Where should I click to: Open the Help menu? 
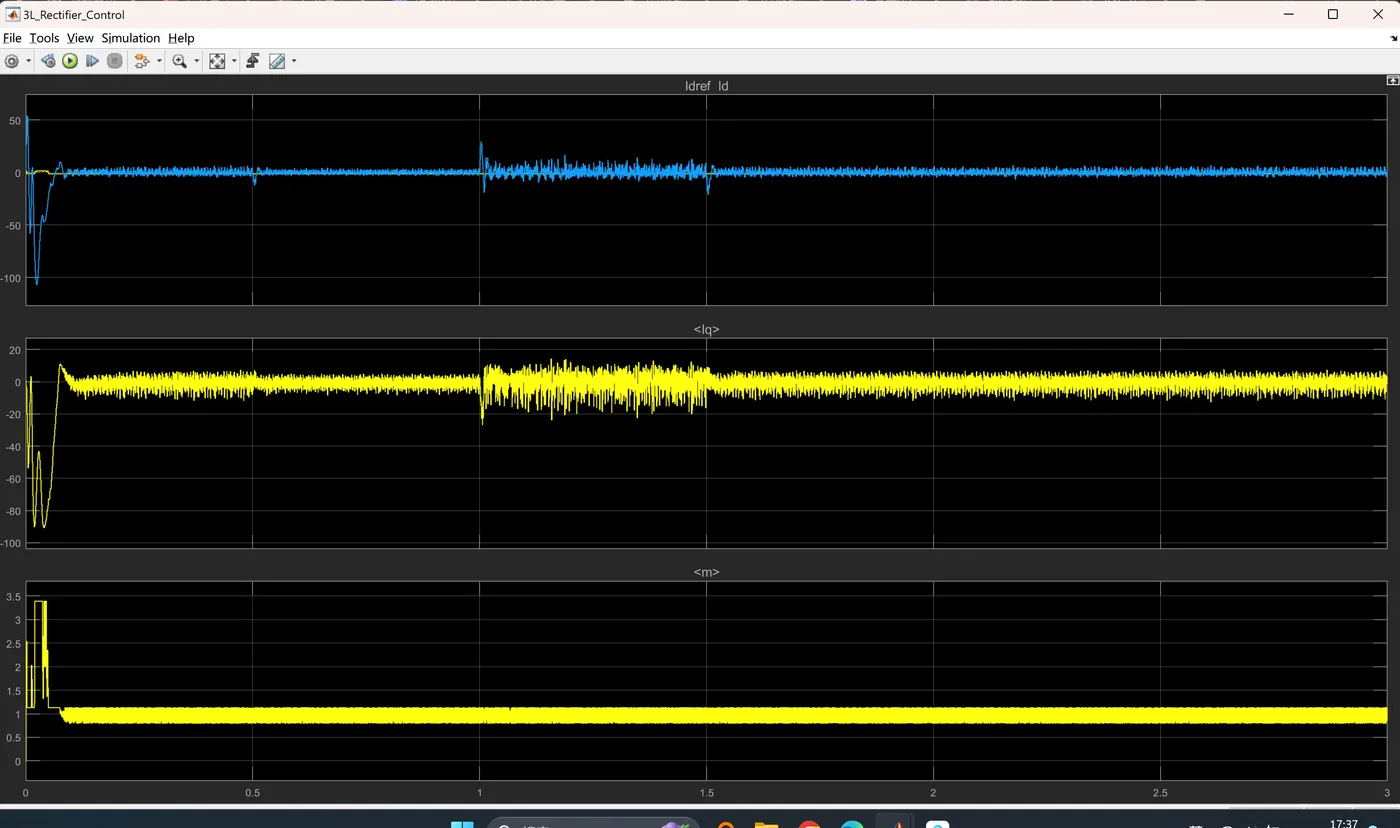click(x=181, y=38)
